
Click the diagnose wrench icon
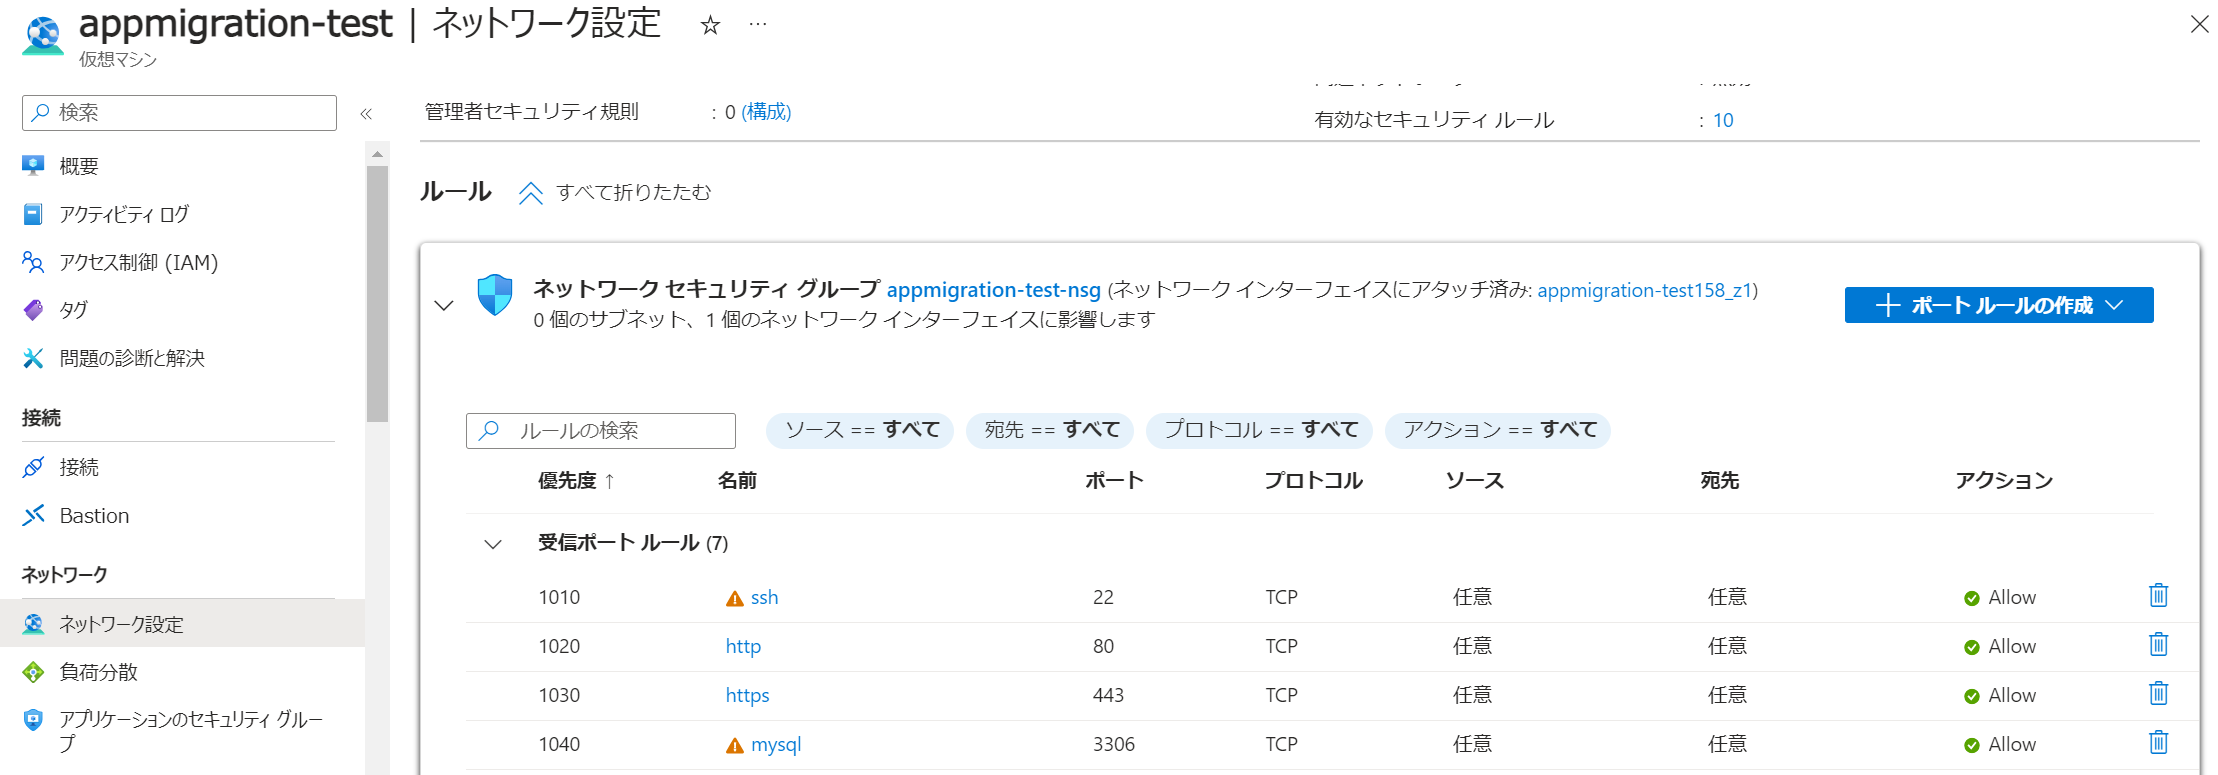(33, 358)
